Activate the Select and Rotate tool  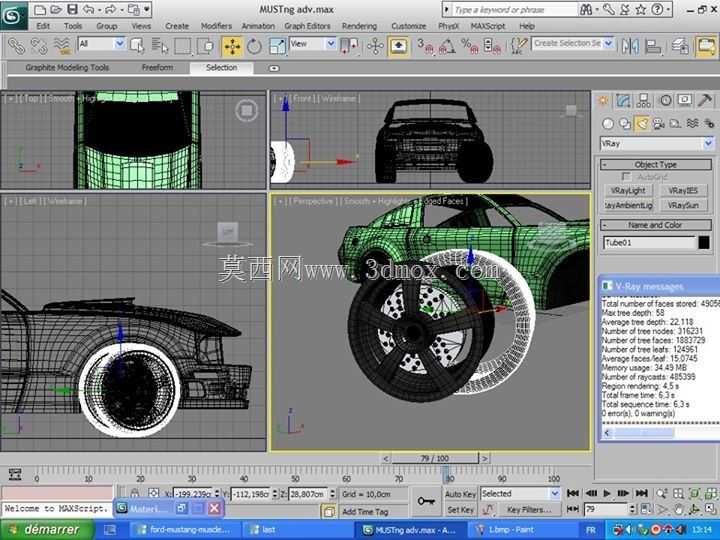coord(254,46)
